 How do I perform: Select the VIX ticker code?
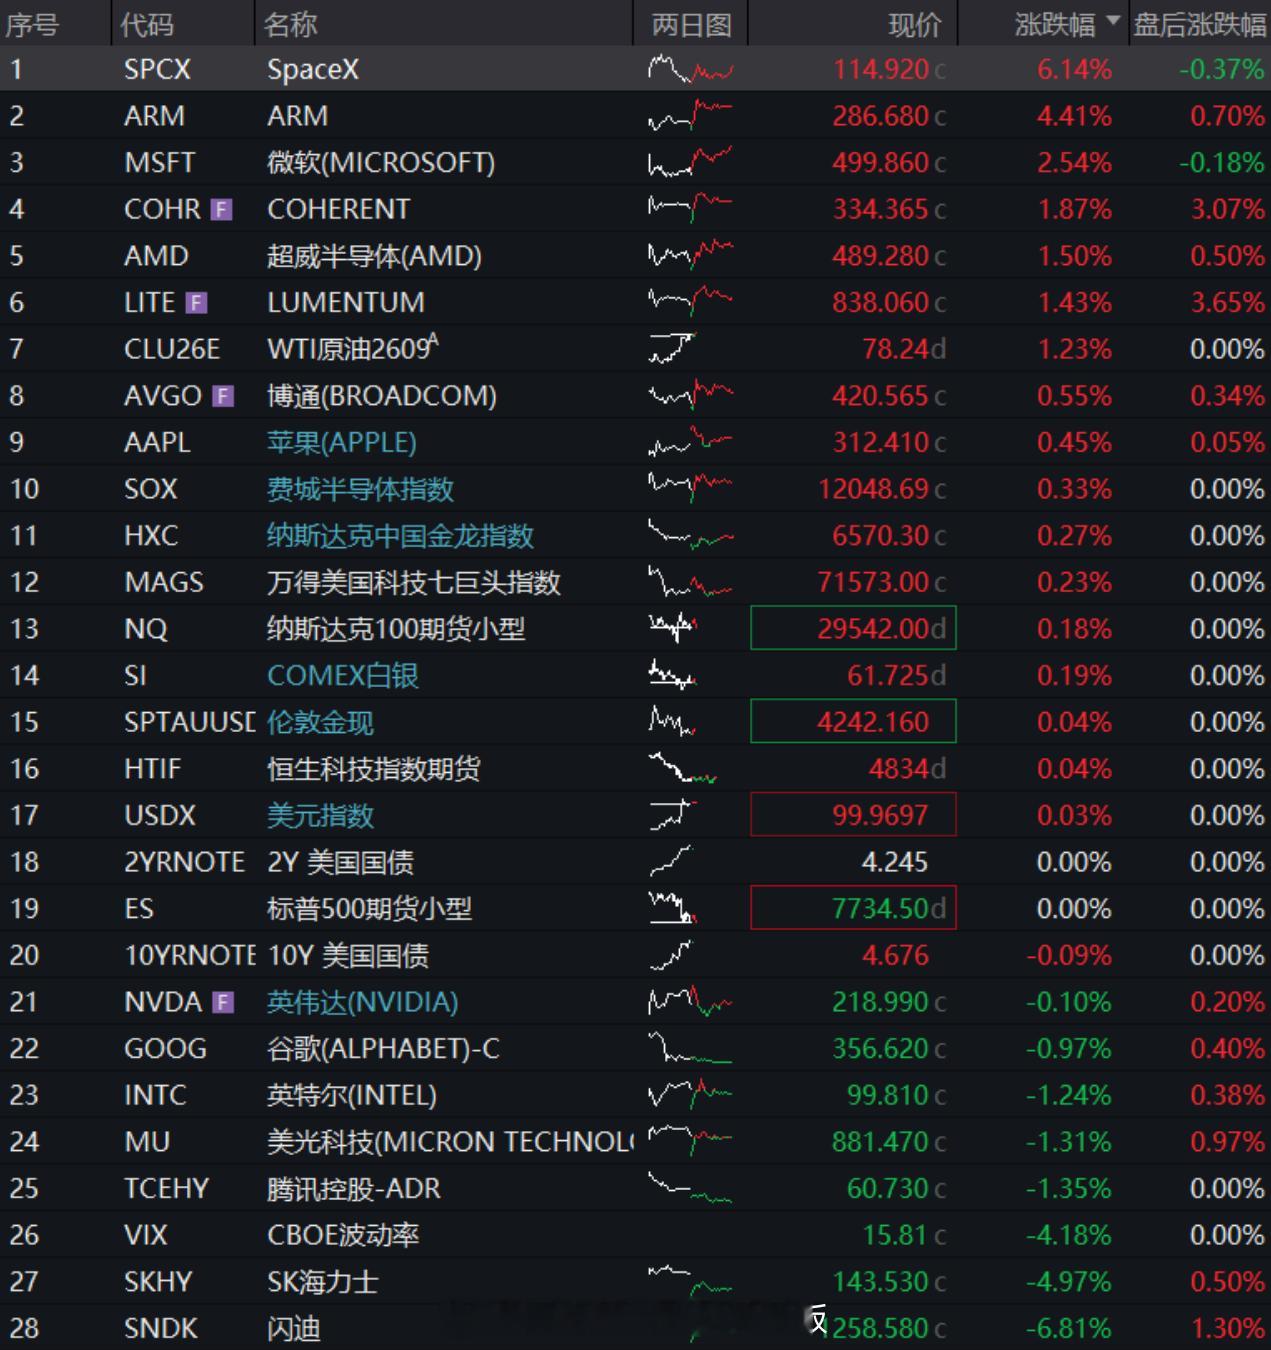coord(145,1235)
